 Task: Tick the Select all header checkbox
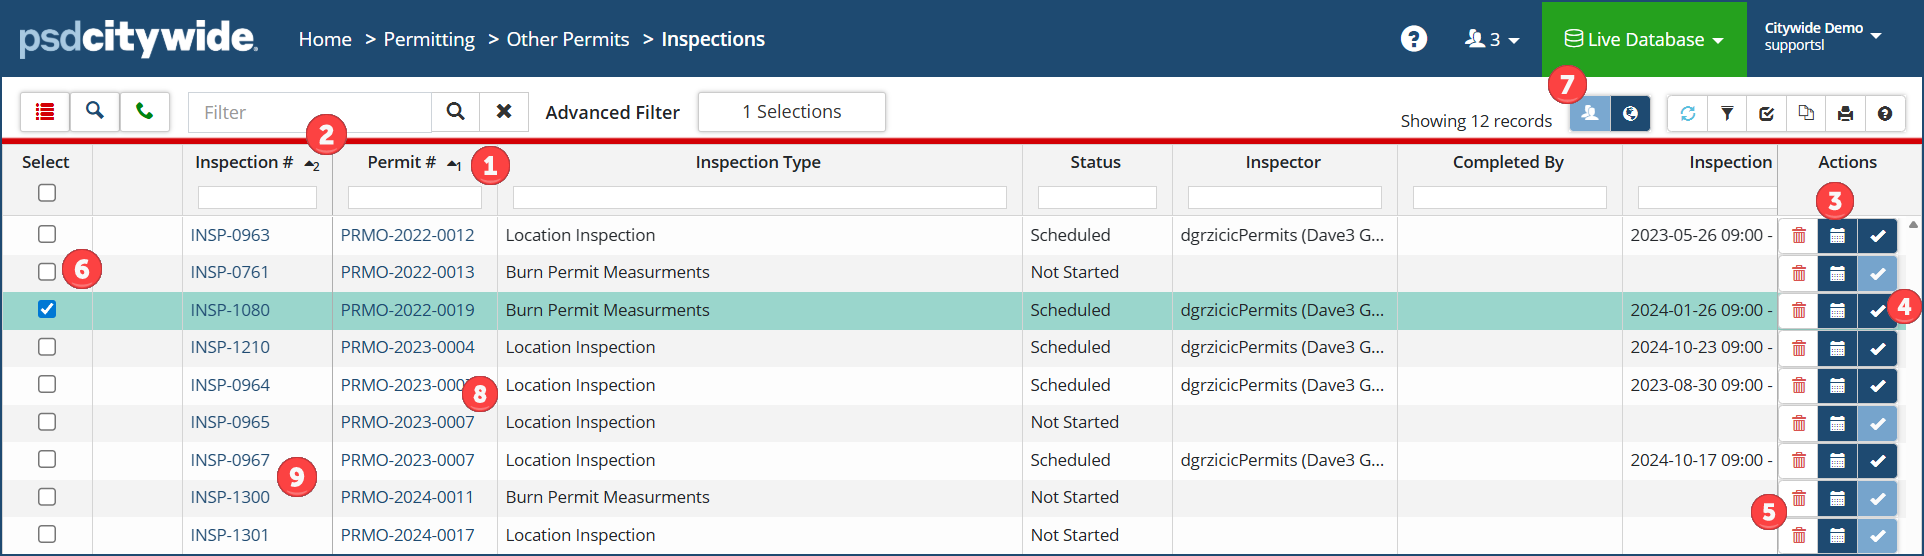(47, 193)
